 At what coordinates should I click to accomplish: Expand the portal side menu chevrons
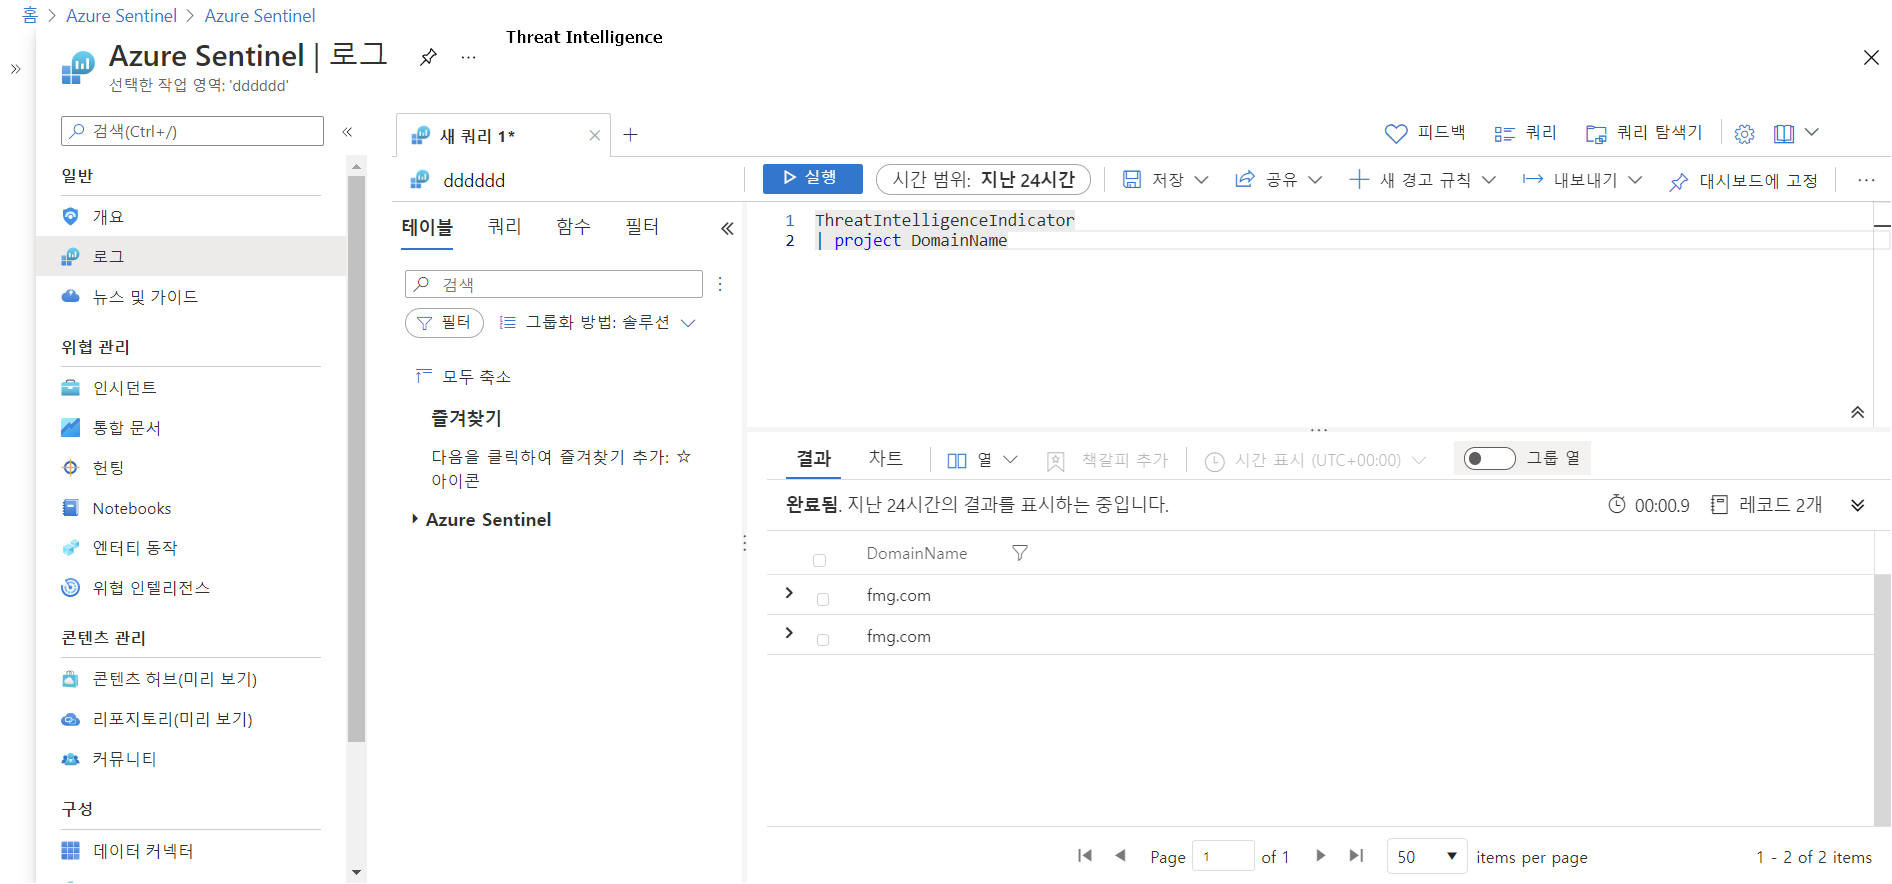coord(16,69)
